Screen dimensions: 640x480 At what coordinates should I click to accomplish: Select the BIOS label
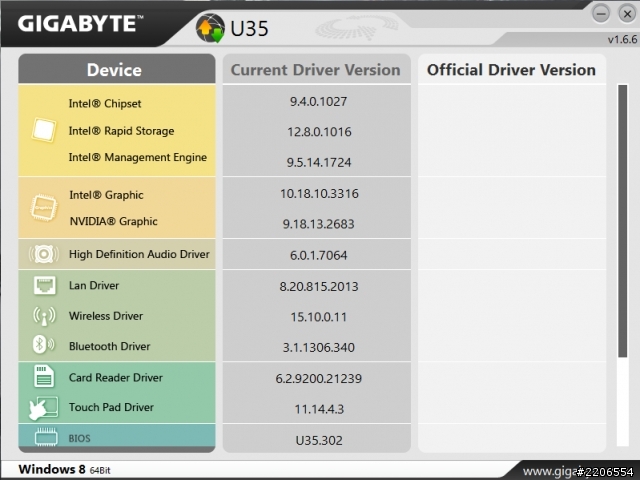[x=80, y=439]
